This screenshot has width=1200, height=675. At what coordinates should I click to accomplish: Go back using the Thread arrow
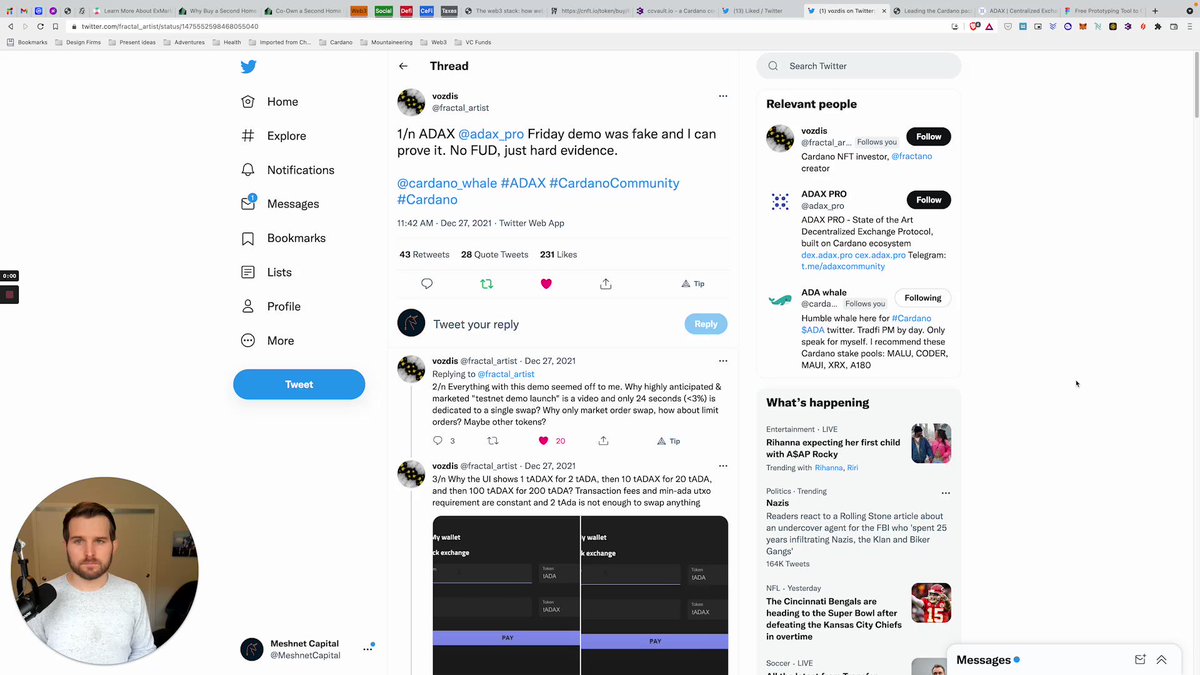(x=403, y=66)
